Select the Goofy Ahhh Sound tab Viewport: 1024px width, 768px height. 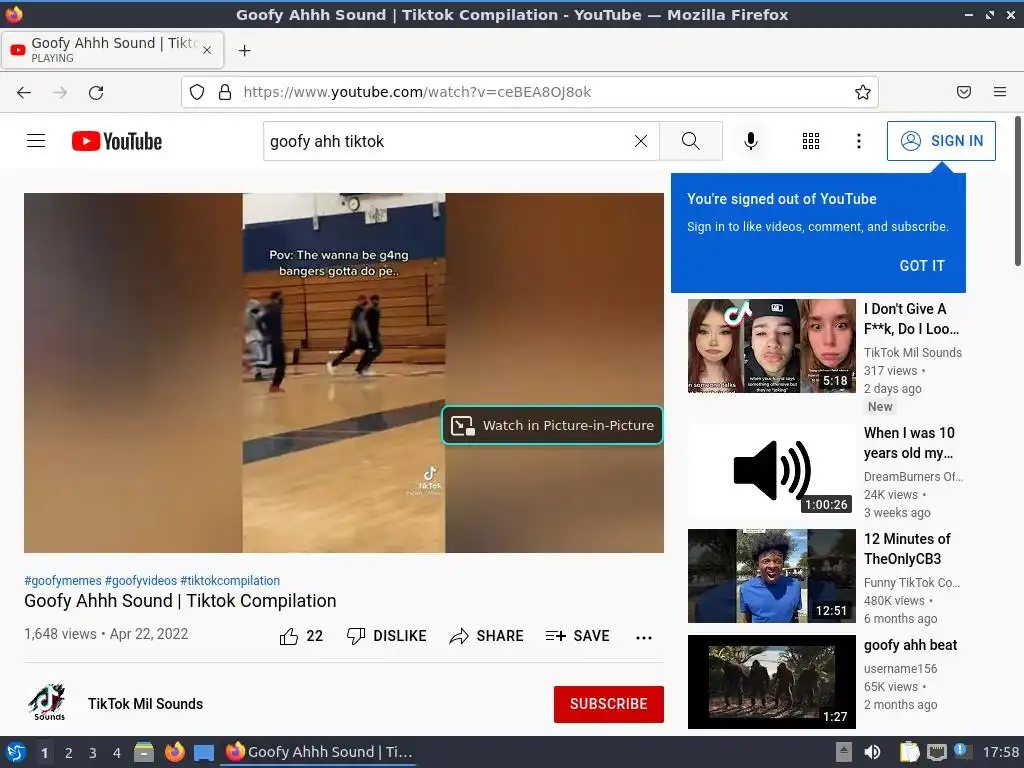112,50
